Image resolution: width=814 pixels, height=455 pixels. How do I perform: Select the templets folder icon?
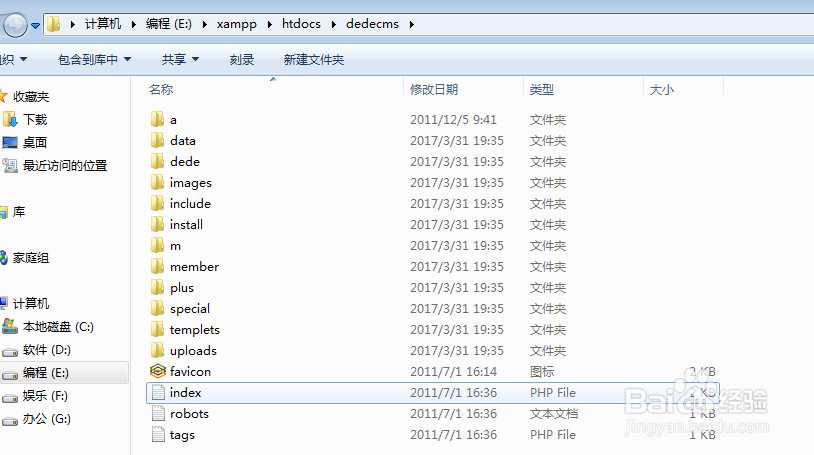157,329
